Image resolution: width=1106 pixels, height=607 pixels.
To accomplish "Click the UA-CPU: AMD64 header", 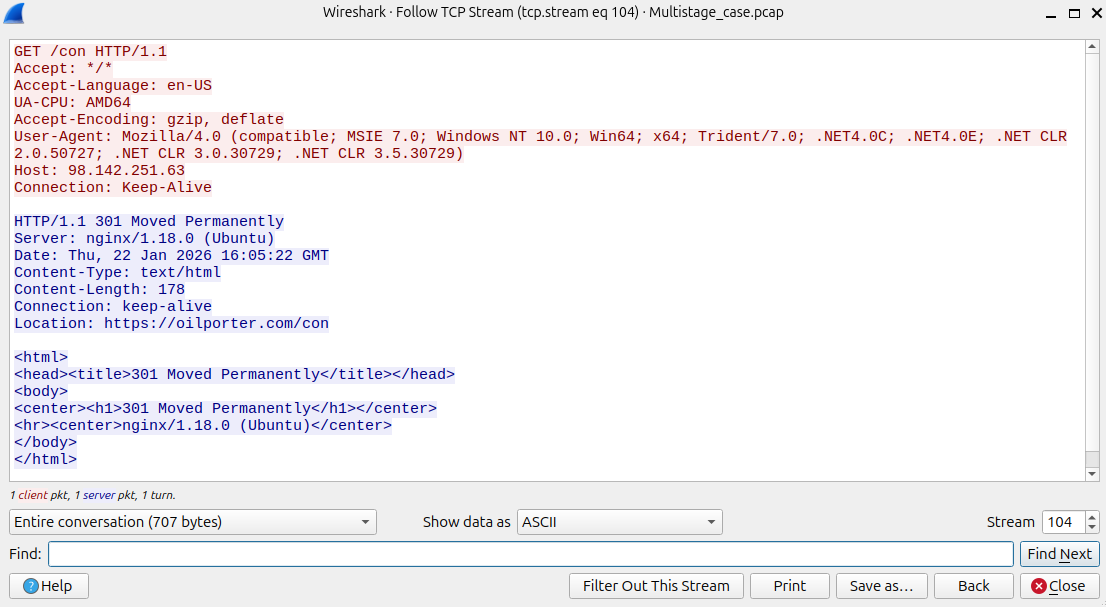I will pyautogui.click(x=72, y=102).
